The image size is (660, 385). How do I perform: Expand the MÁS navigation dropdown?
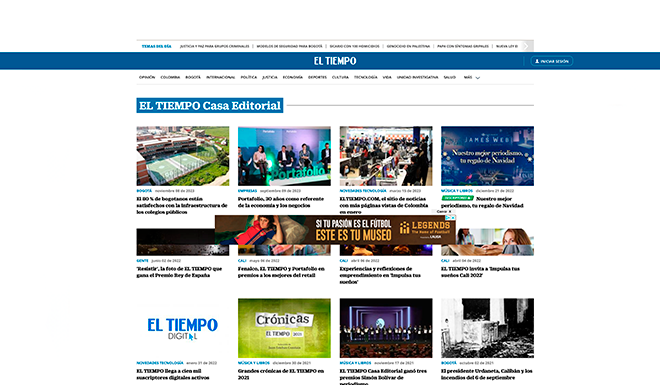pyautogui.click(x=471, y=77)
